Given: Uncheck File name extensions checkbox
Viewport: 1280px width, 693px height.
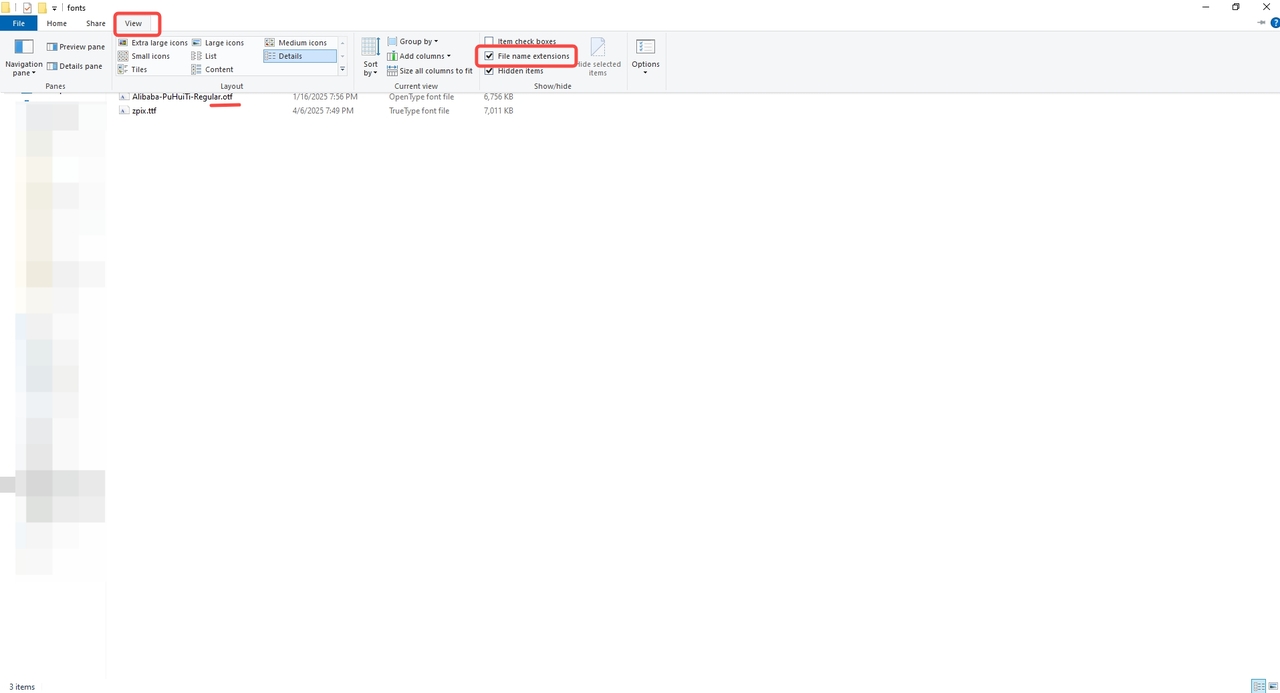Looking at the screenshot, I should click(x=489, y=56).
